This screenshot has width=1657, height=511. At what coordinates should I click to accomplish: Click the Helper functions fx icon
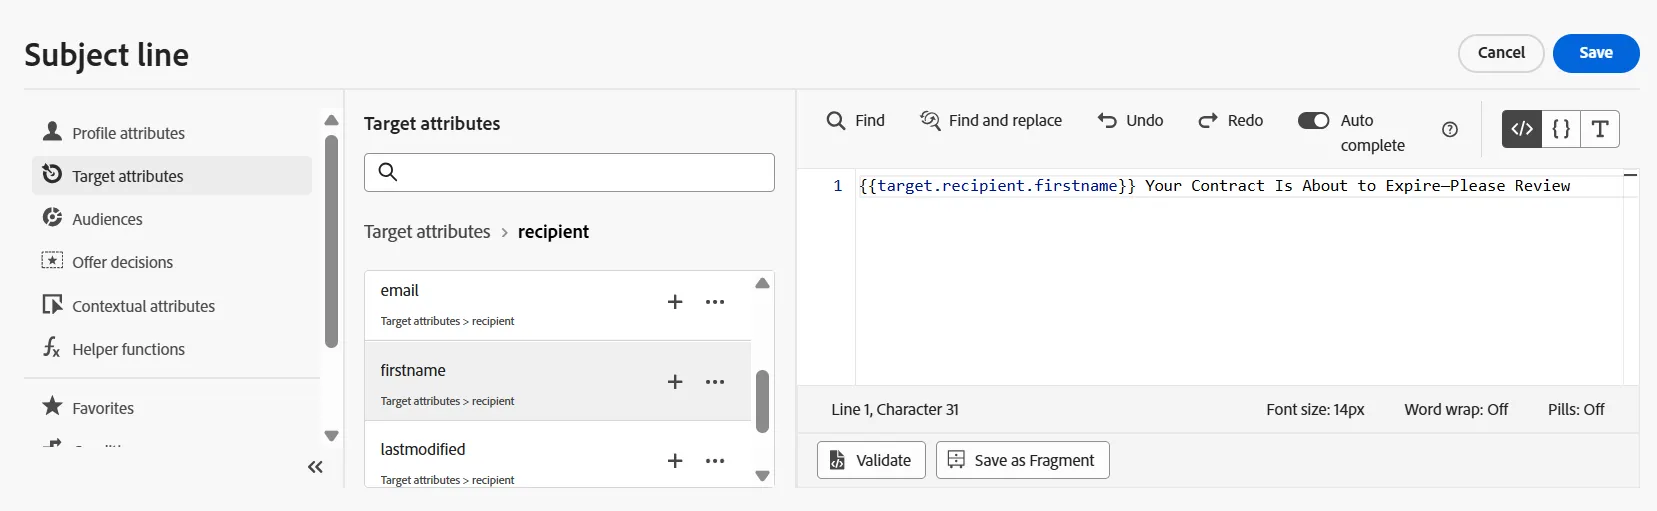[x=52, y=347]
